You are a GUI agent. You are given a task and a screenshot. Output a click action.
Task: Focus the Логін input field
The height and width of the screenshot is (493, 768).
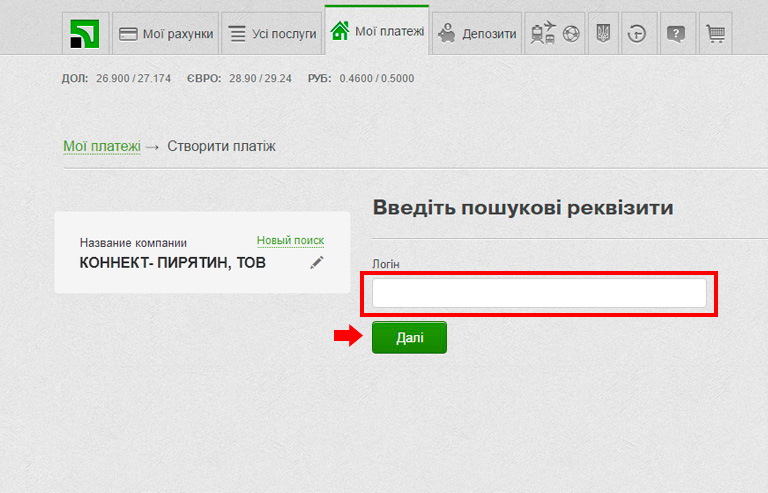(x=539, y=293)
